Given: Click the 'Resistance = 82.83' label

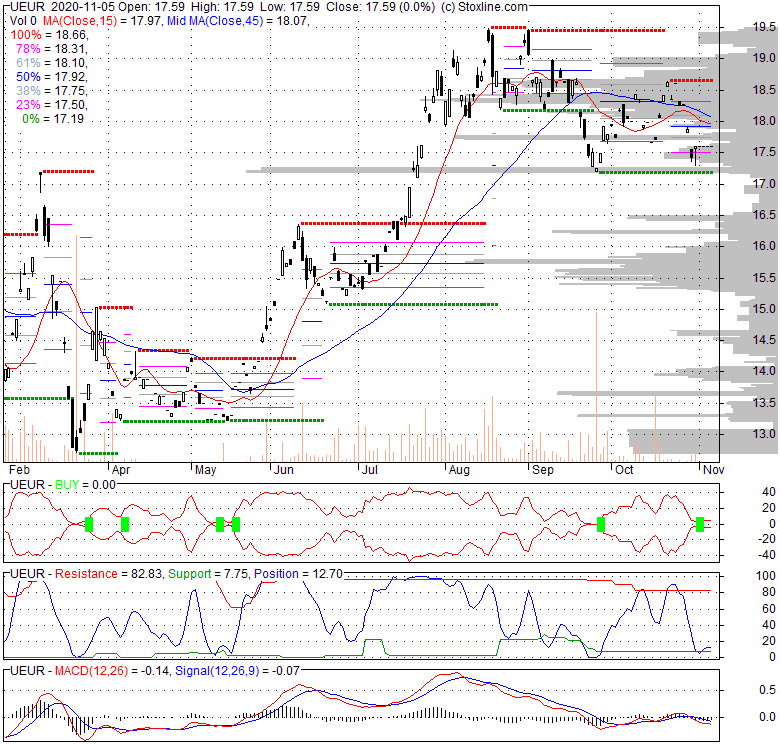Looking at the screenshot, I should [x=108, y=574].
